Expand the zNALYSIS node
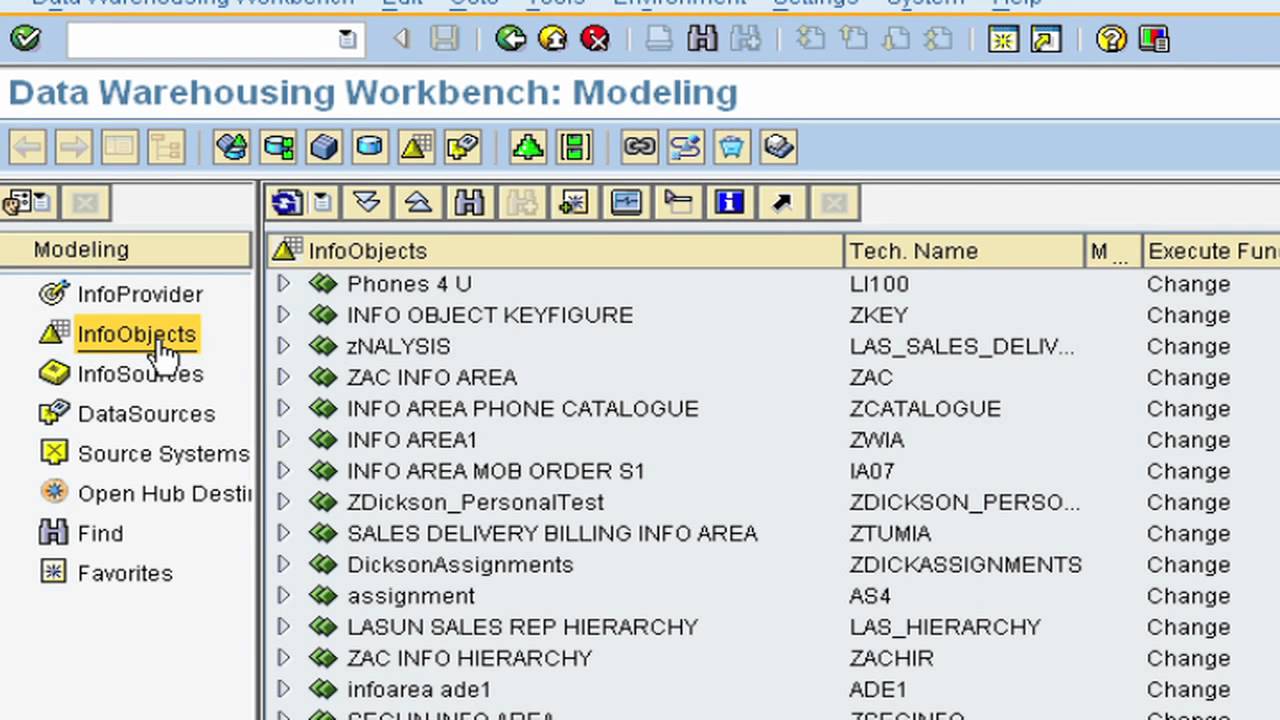 click(x=284, y=346)
